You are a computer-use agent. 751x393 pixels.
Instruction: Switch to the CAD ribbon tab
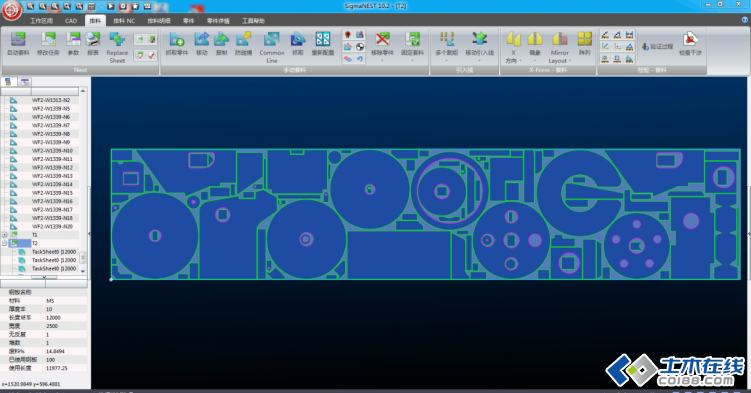(x=71, y=21)
